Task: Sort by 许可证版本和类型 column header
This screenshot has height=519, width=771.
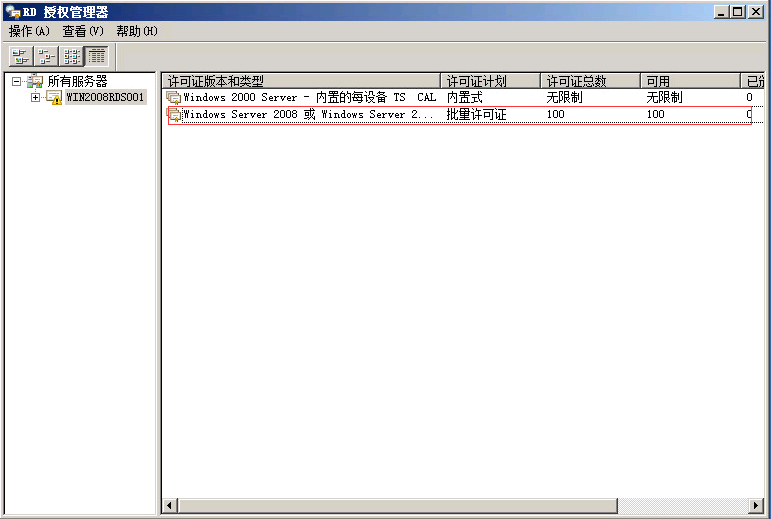Action: pos(301,81)
